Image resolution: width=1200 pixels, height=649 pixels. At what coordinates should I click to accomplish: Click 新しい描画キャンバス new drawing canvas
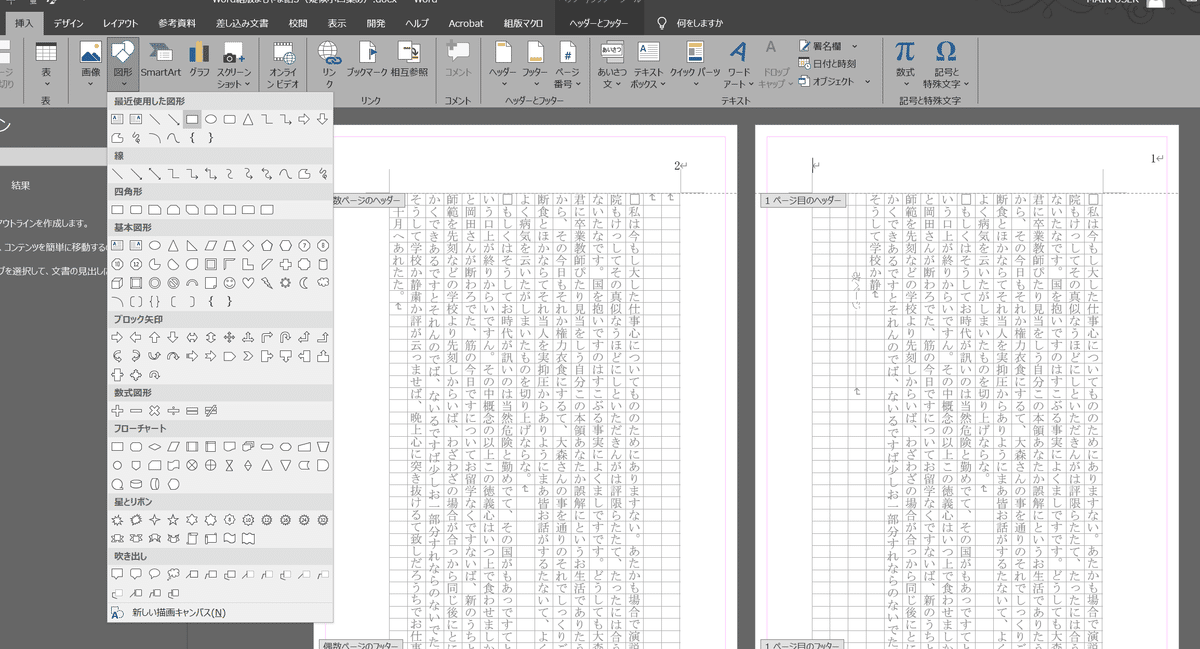pos(178,612)
